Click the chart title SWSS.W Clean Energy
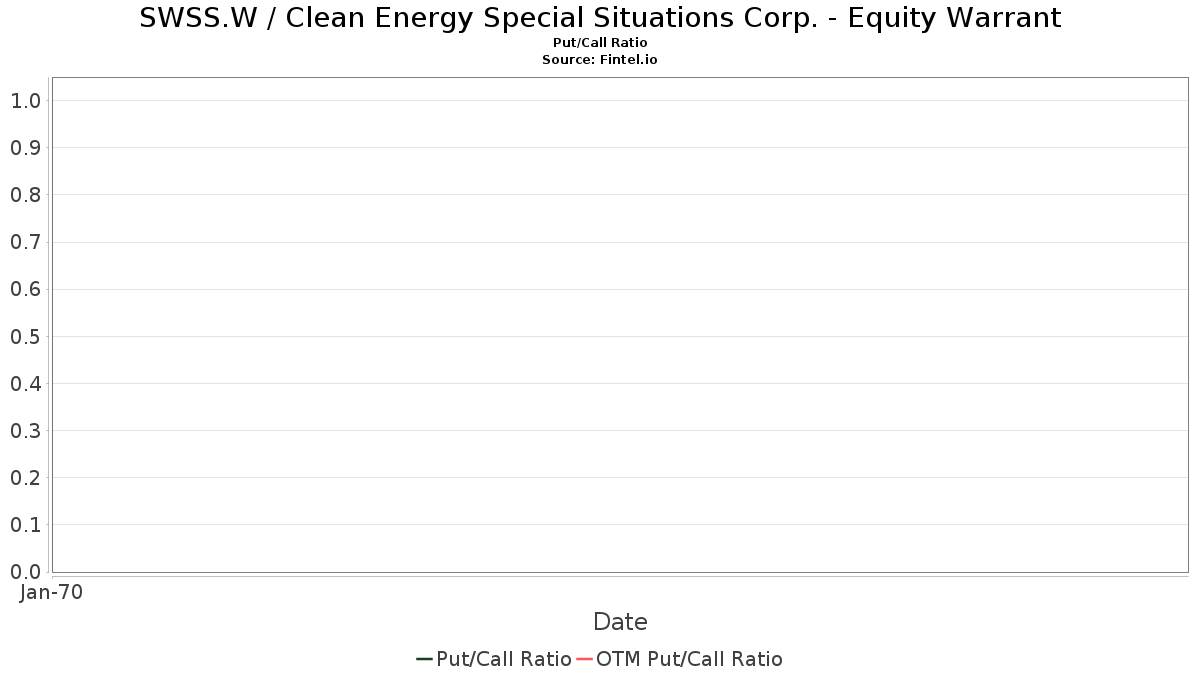Viewport: 1200px width, 675px height. tap(600, 18)
